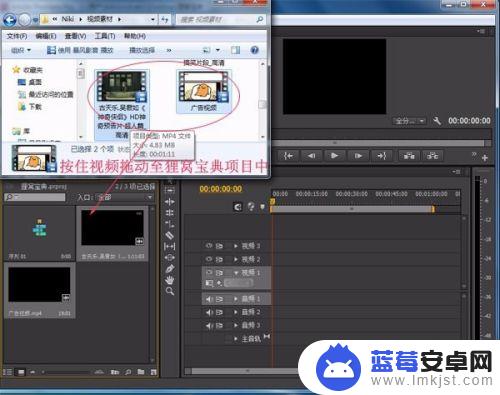
Task: Mute the 音频 1 track speaker
Action: click(209, 299)
